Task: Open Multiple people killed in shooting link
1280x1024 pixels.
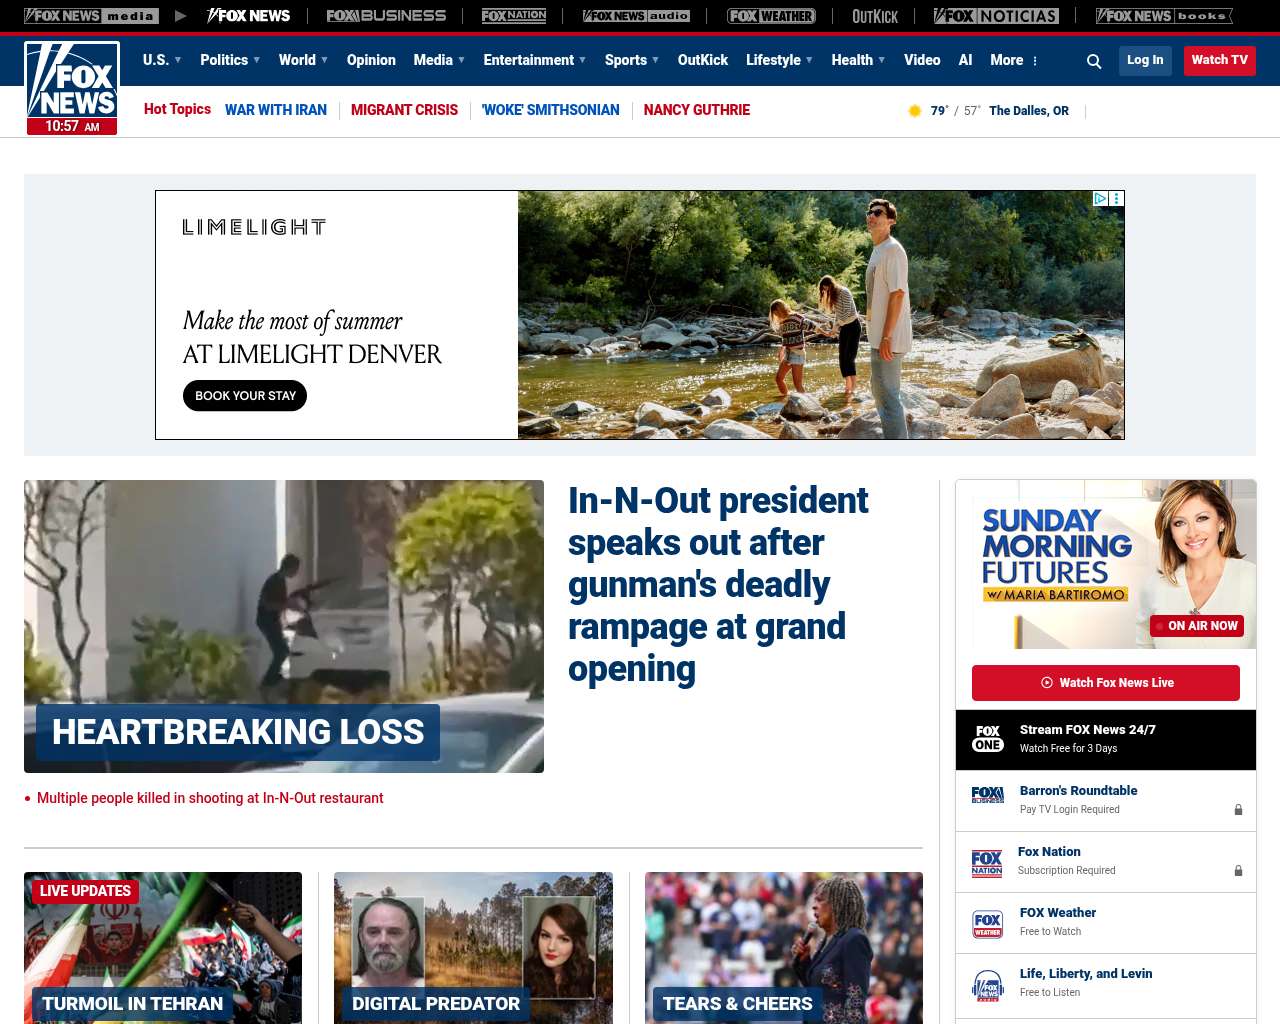Action: tap(210, 798)
